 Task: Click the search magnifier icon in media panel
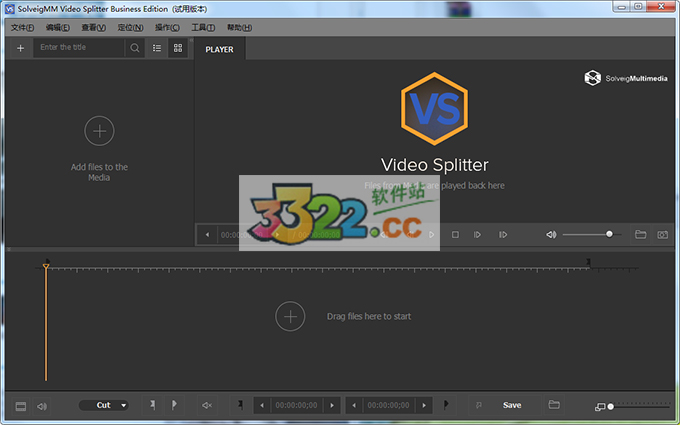pos(135,48)
